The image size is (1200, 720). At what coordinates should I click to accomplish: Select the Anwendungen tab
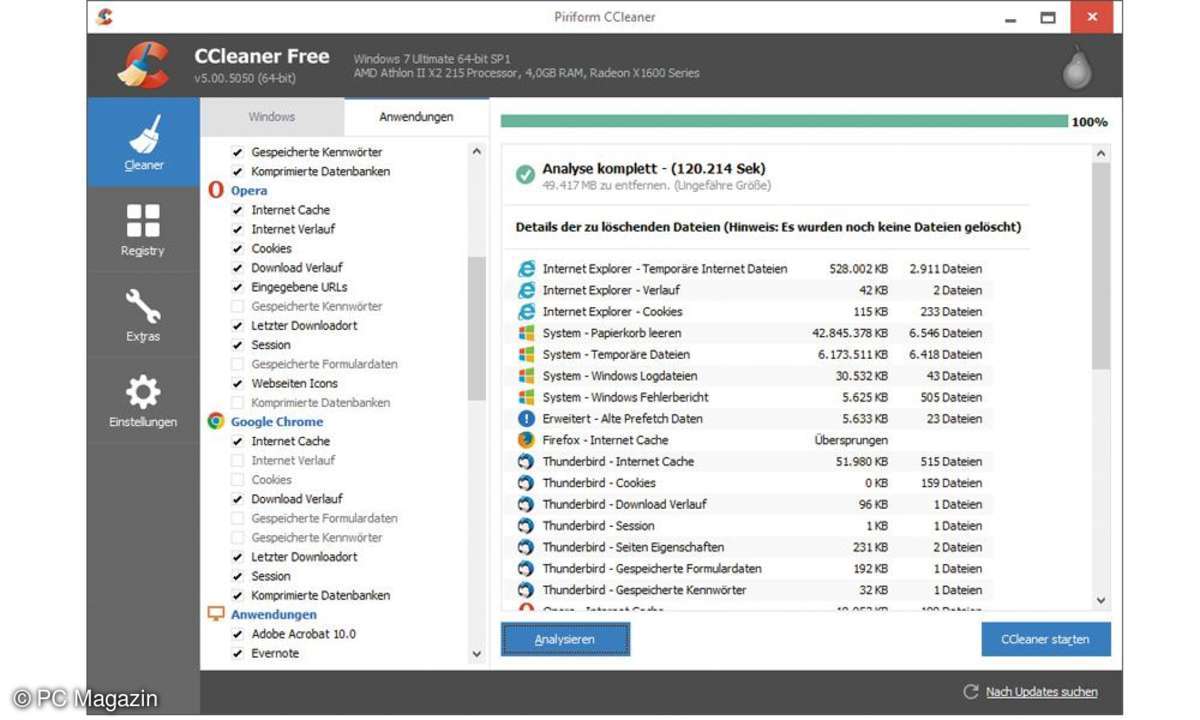coord(416,117)
